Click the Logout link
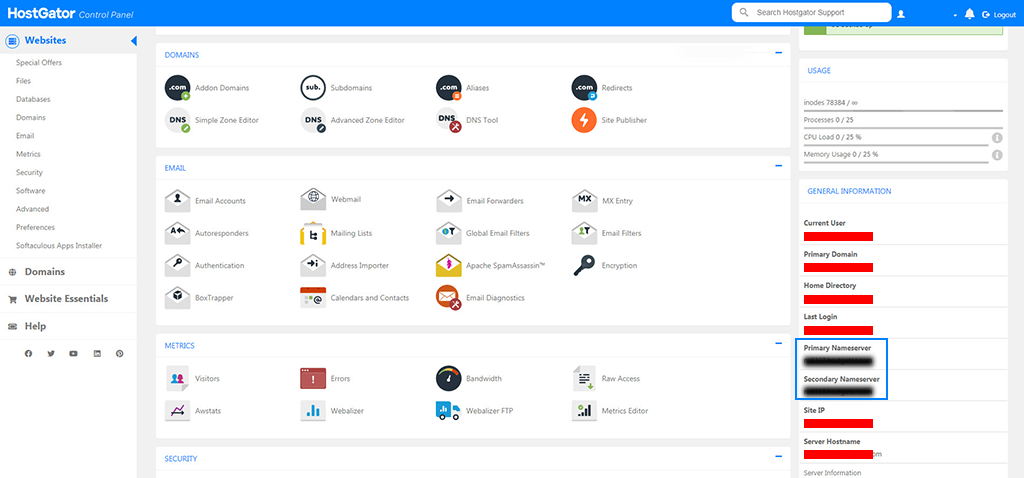This screenshot has width=1024, height=478. (999, 14)
